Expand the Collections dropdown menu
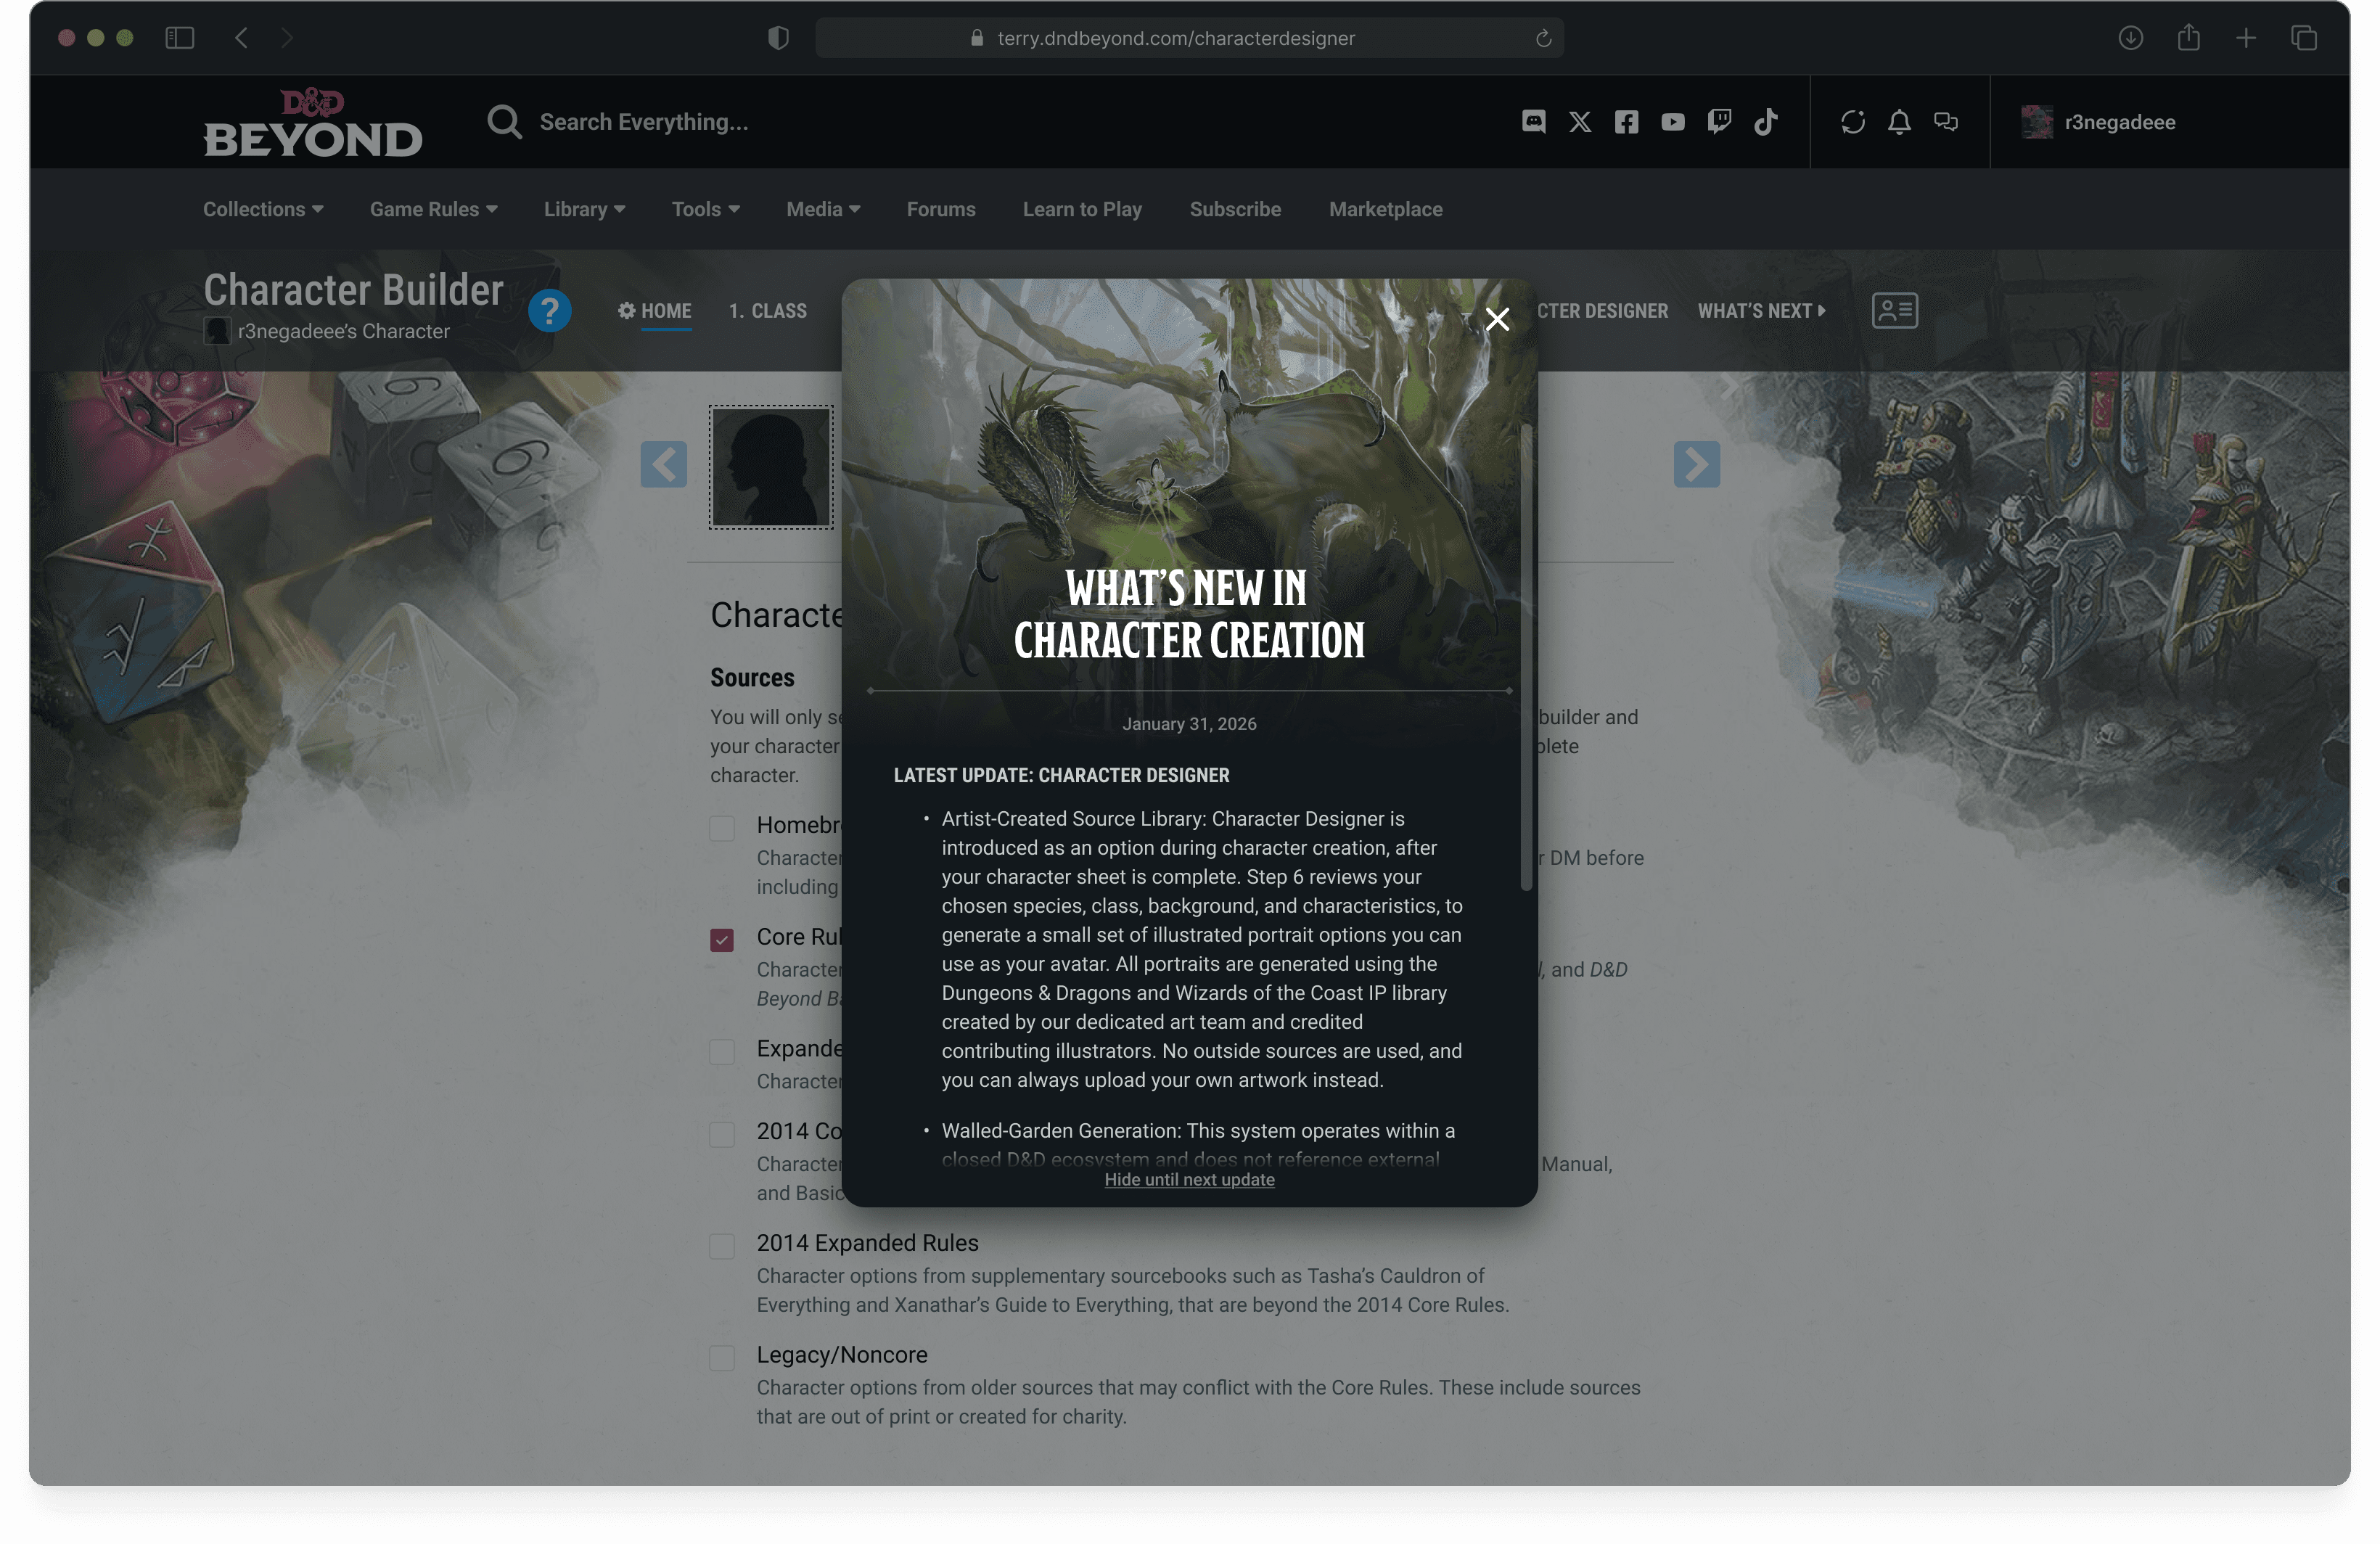 click(263, 209)
